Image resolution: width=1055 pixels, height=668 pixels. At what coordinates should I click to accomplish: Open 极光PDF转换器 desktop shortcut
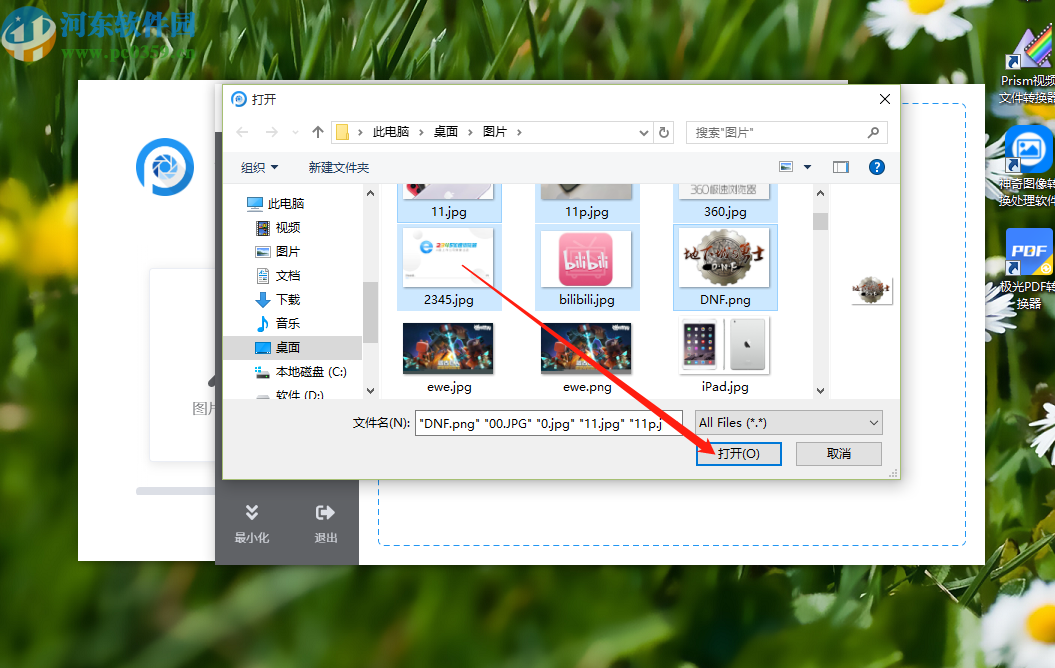(1027, 268)
